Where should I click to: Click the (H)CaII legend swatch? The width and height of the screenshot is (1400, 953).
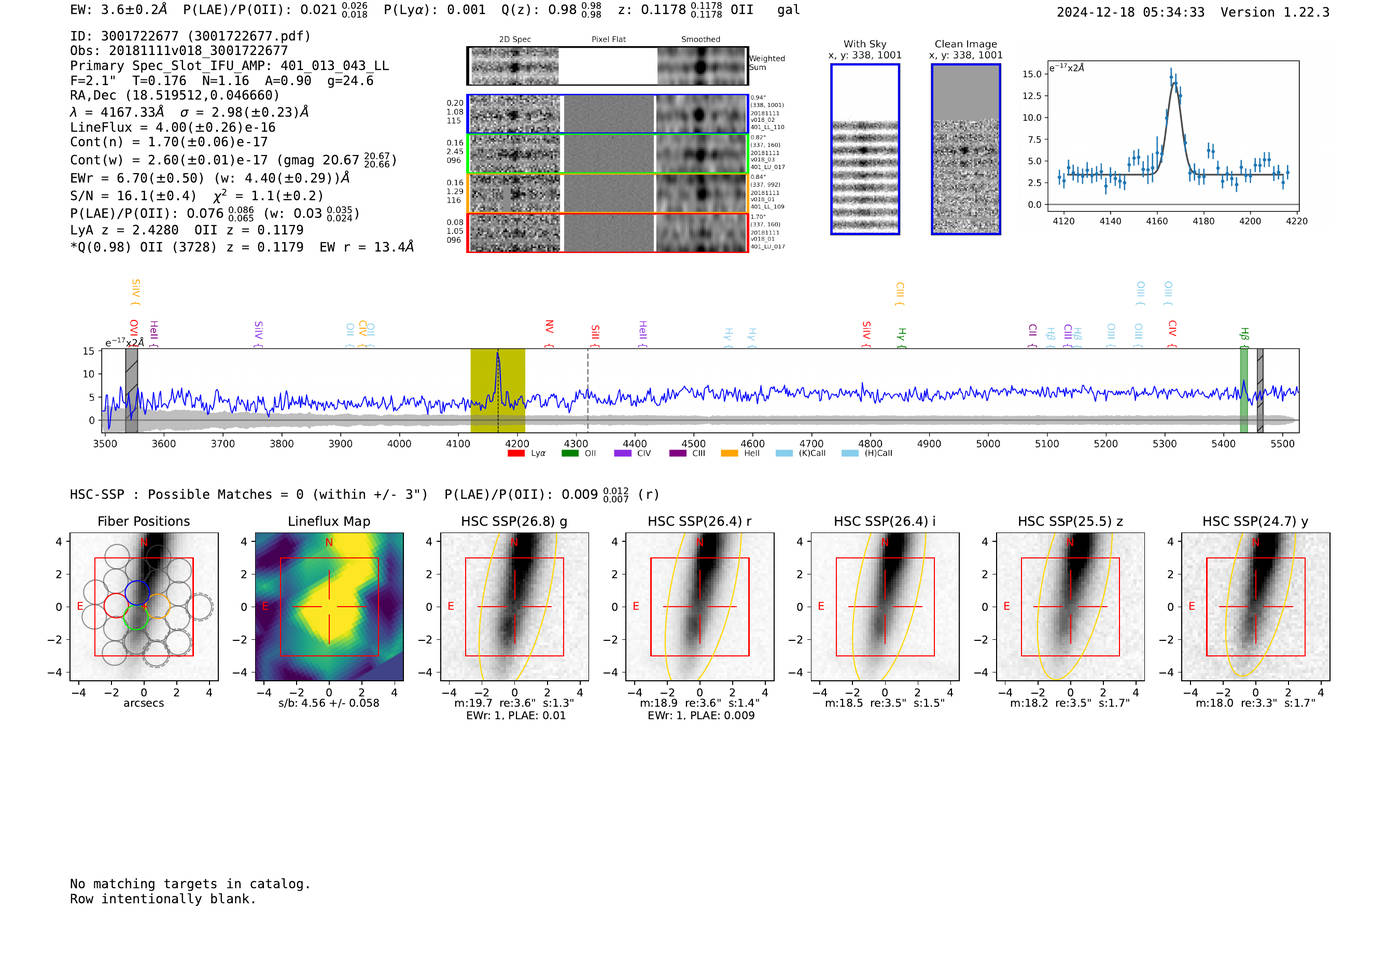(850, 454)
